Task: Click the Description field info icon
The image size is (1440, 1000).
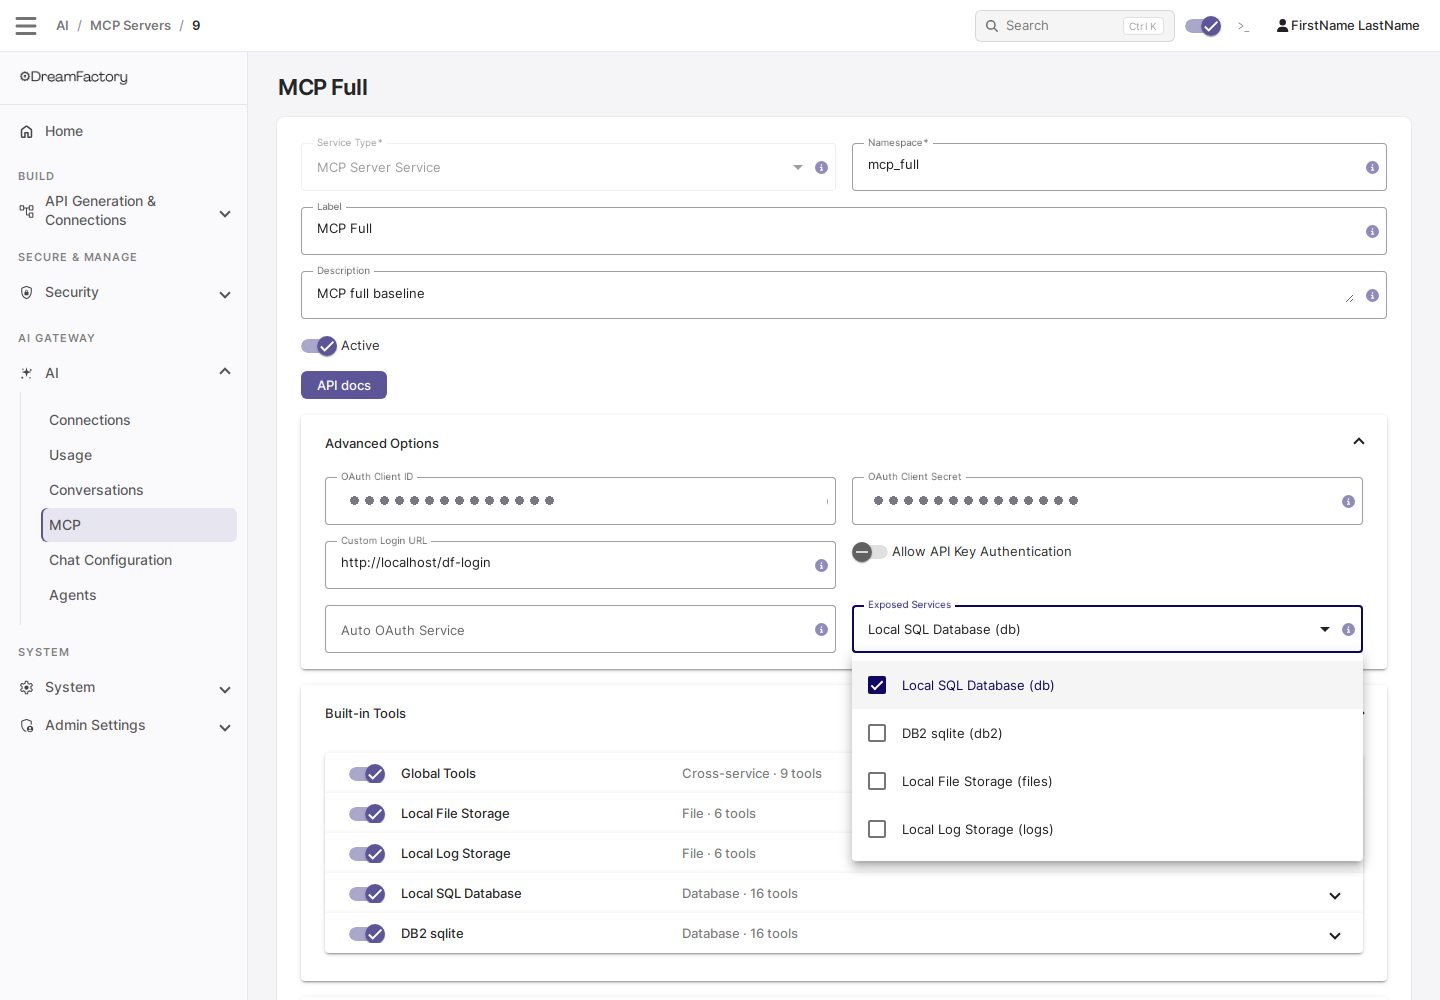Action: tap(1372, 296)
